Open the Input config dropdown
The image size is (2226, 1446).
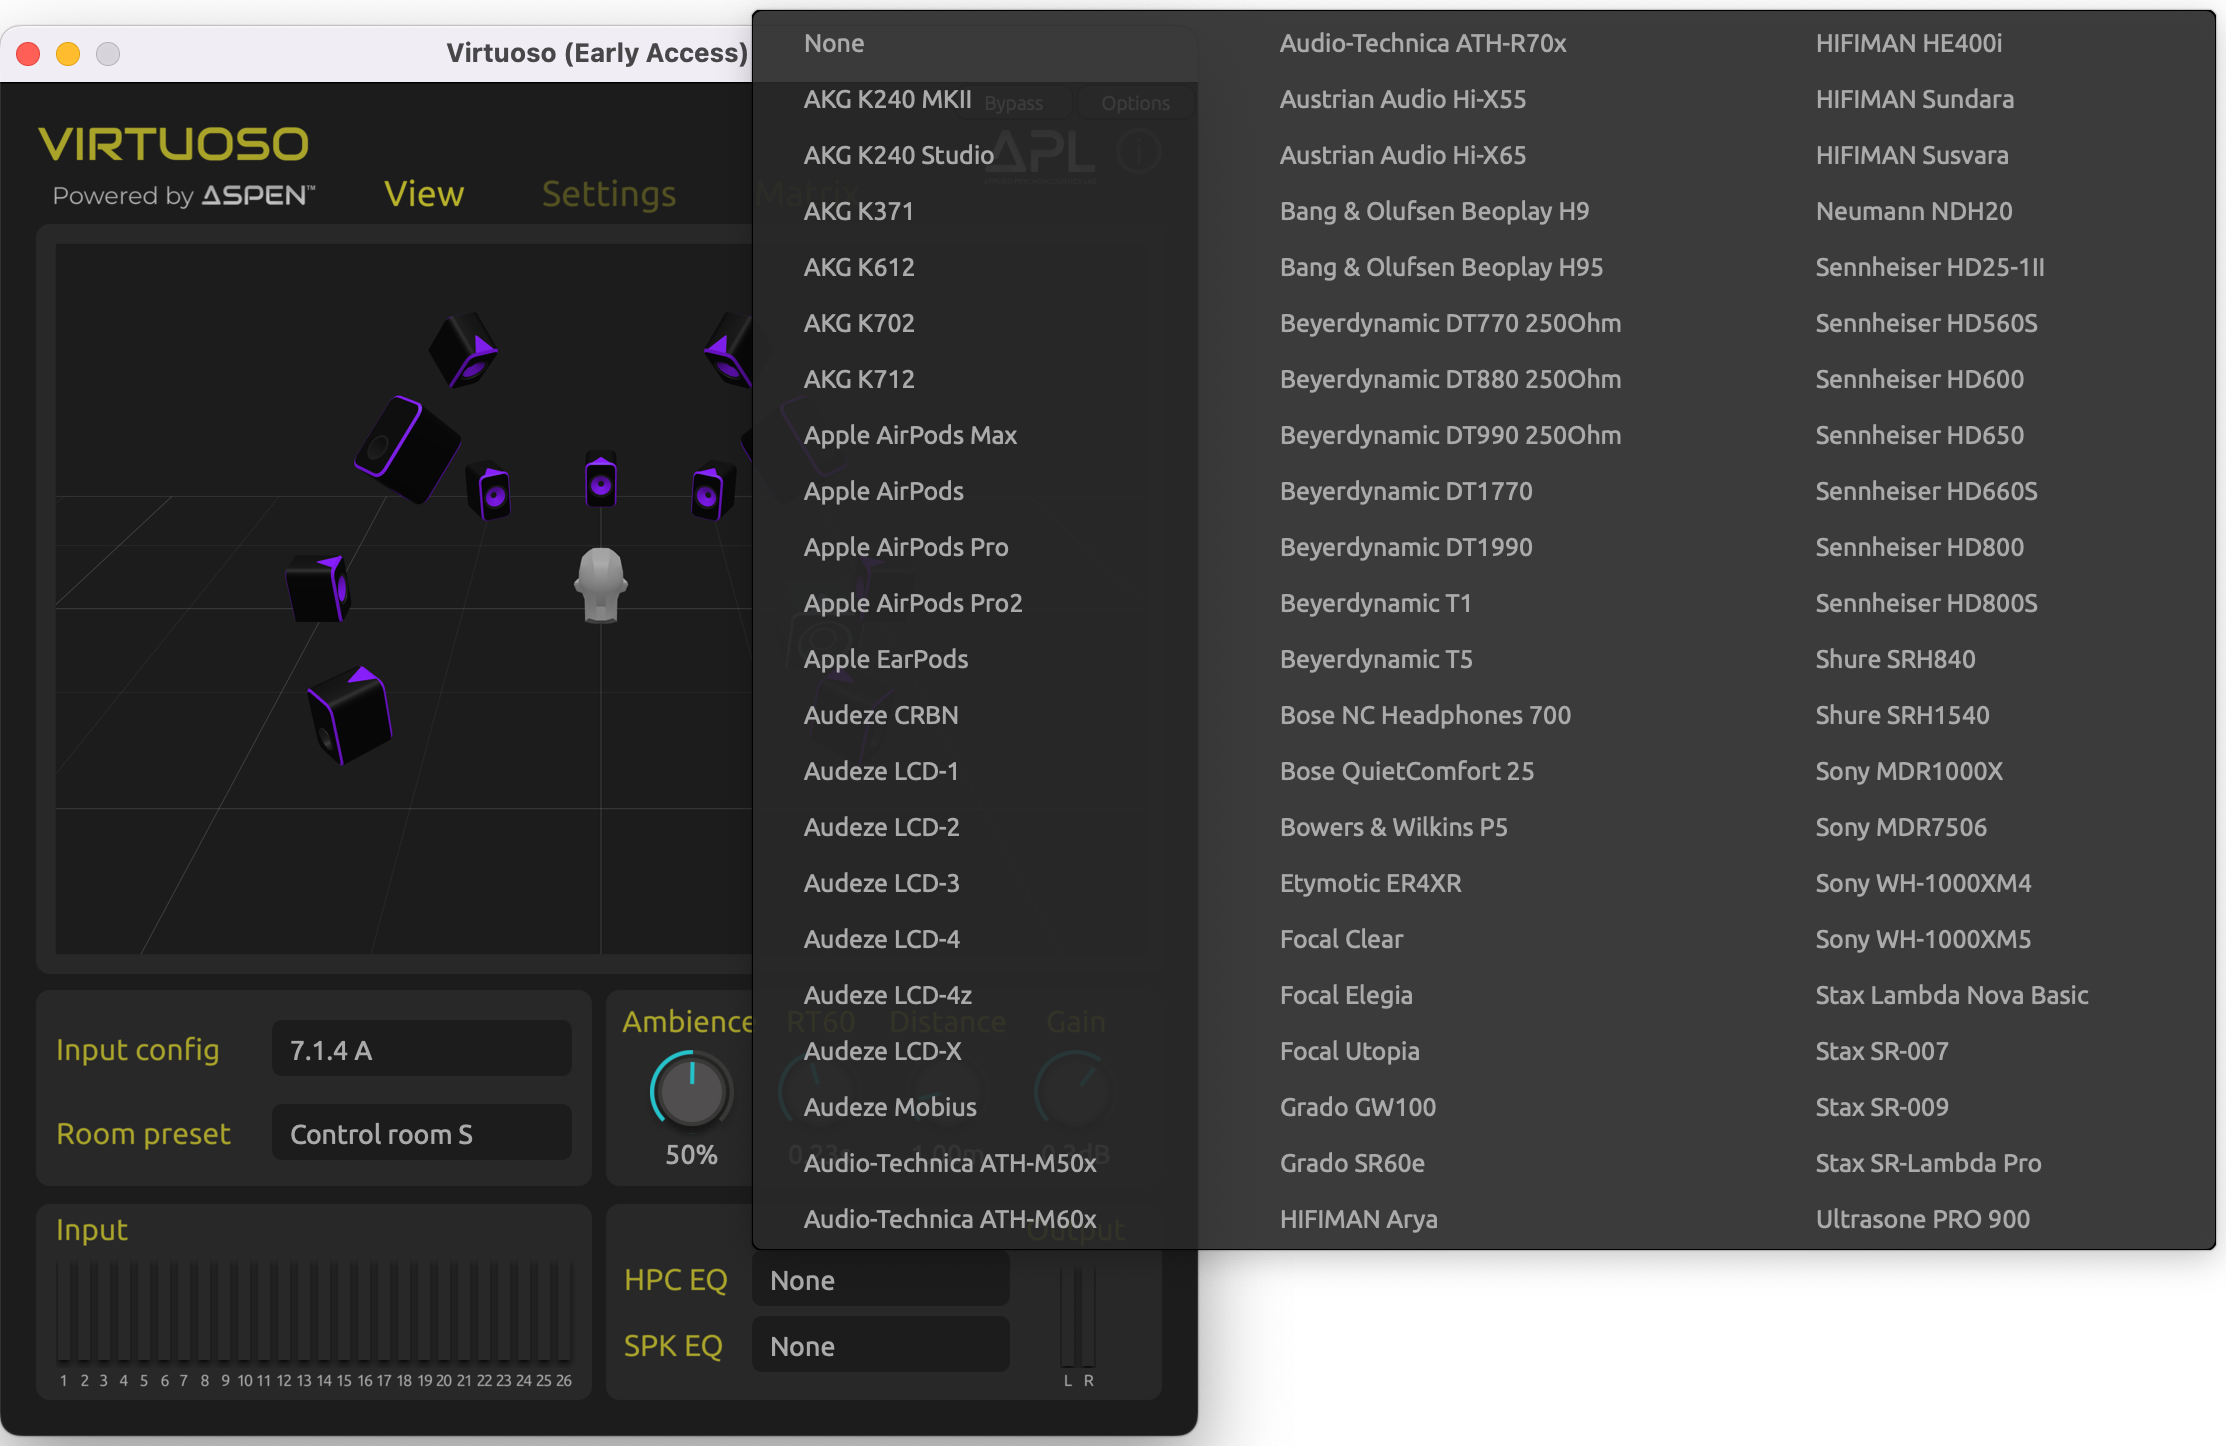(421, 1049)
